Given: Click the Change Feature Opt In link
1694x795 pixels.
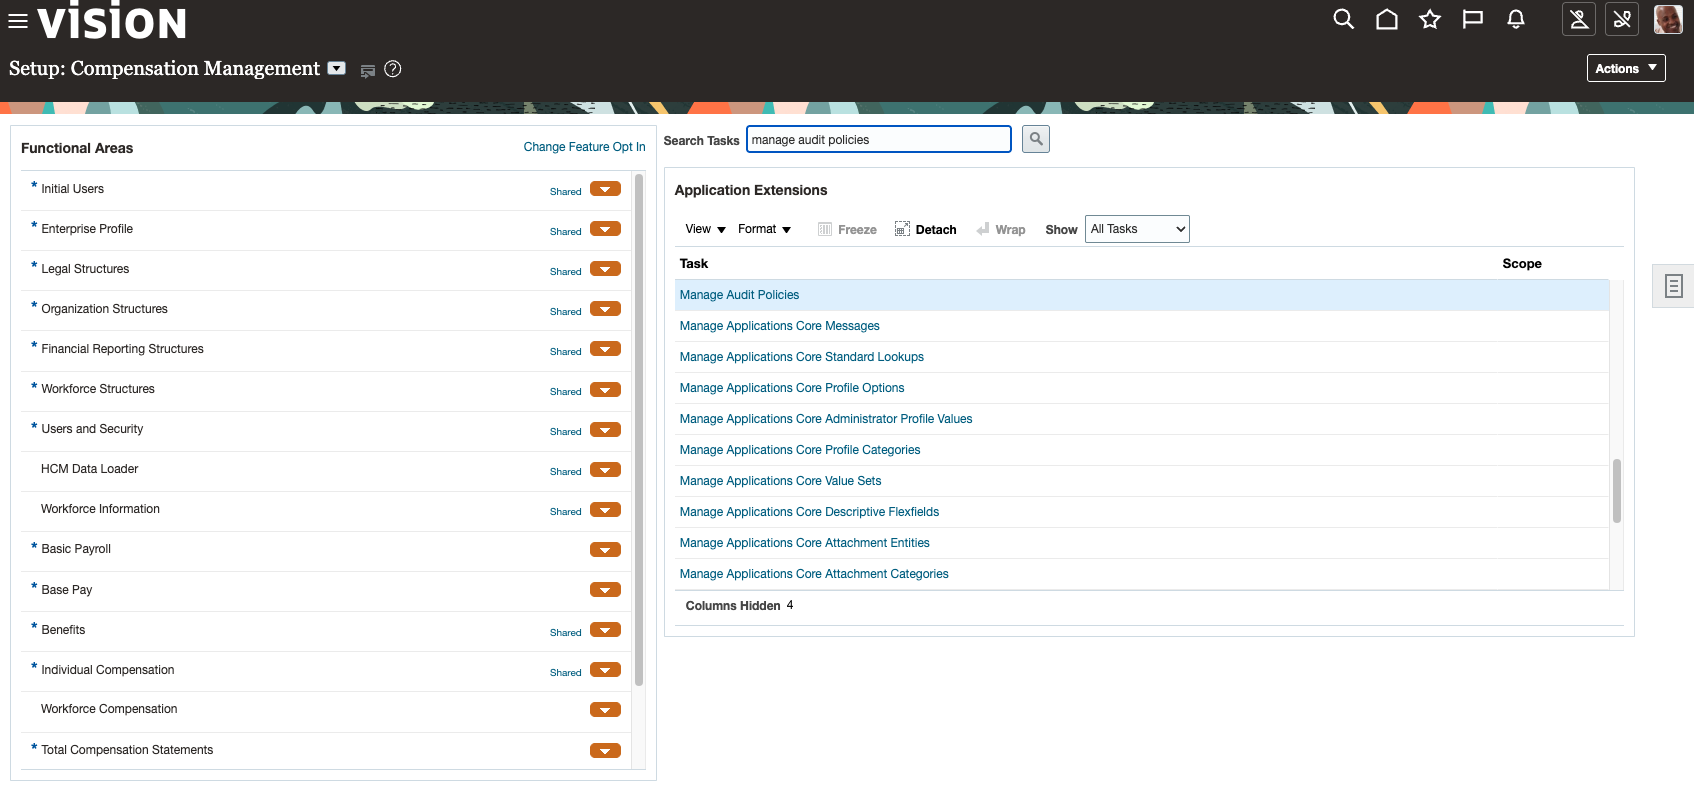Looking at the screenshot, I should click(x=584, y=147).
